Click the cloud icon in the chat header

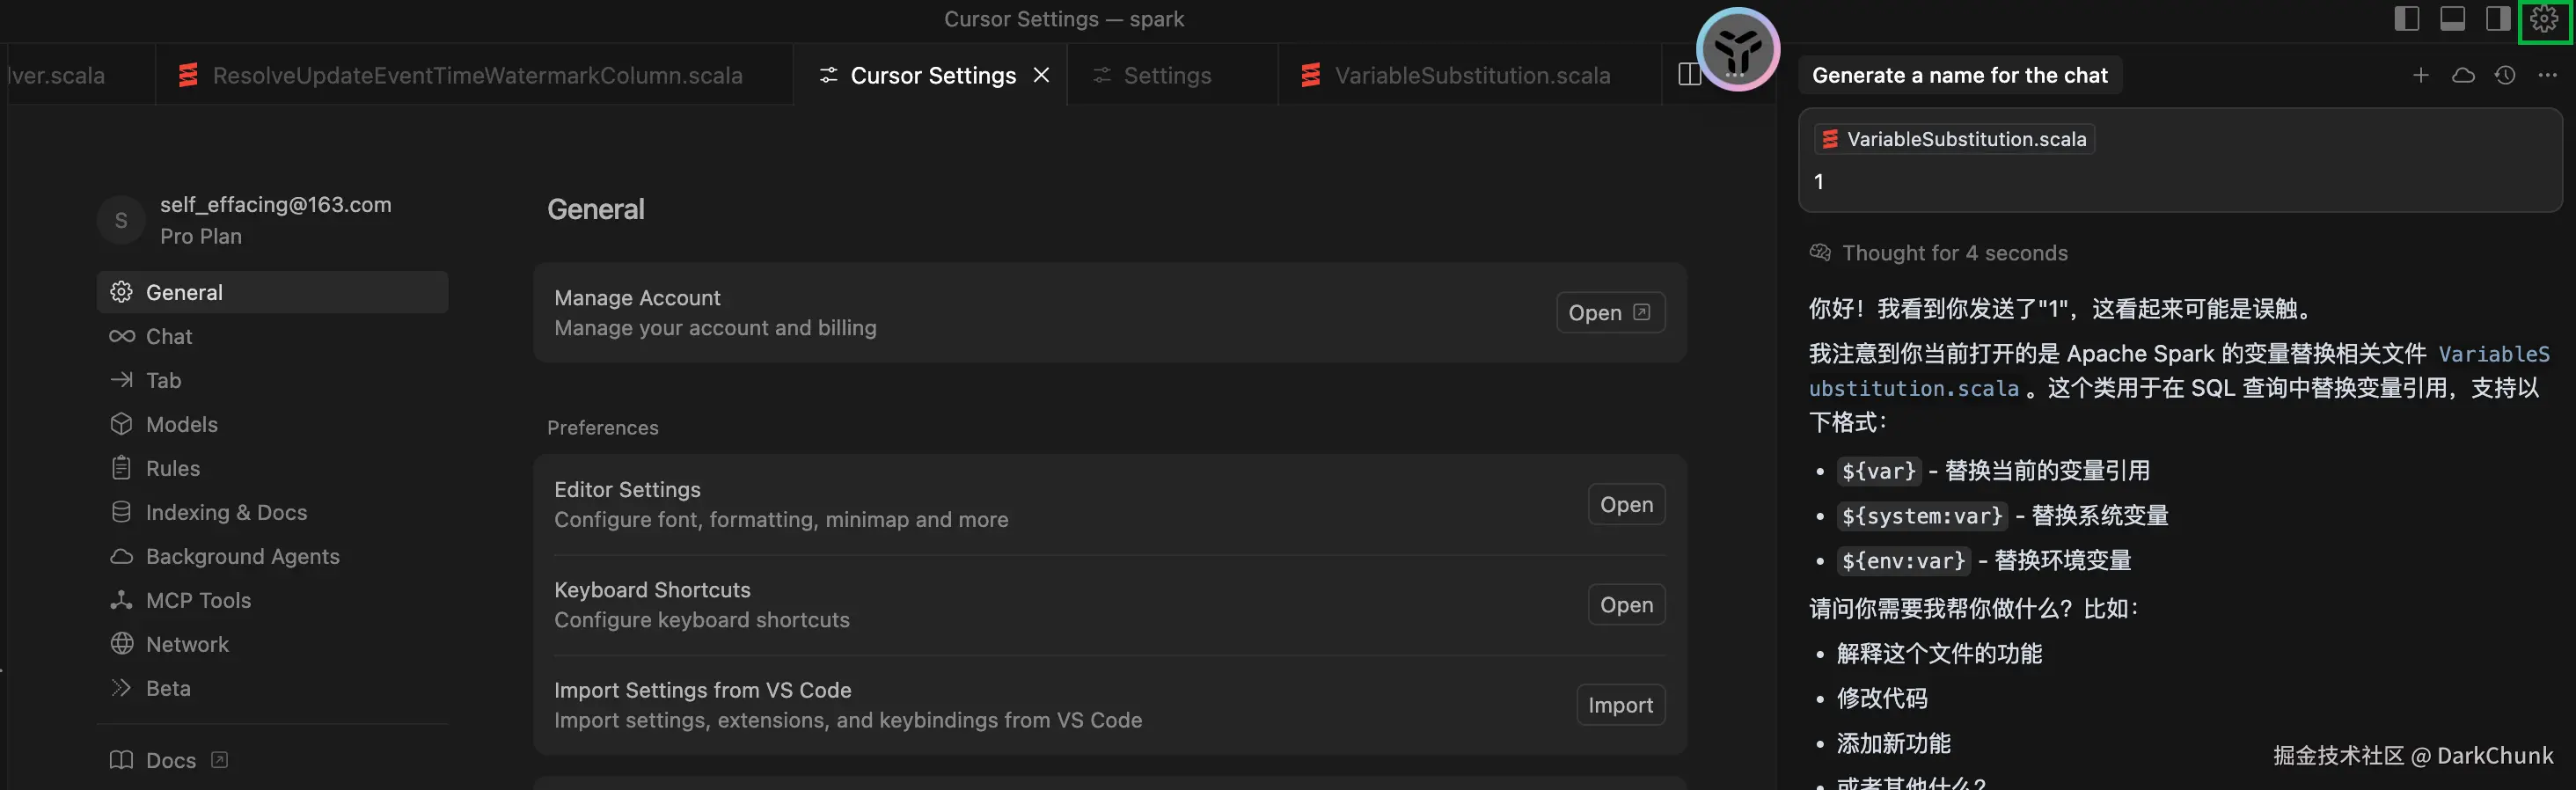2463,75
